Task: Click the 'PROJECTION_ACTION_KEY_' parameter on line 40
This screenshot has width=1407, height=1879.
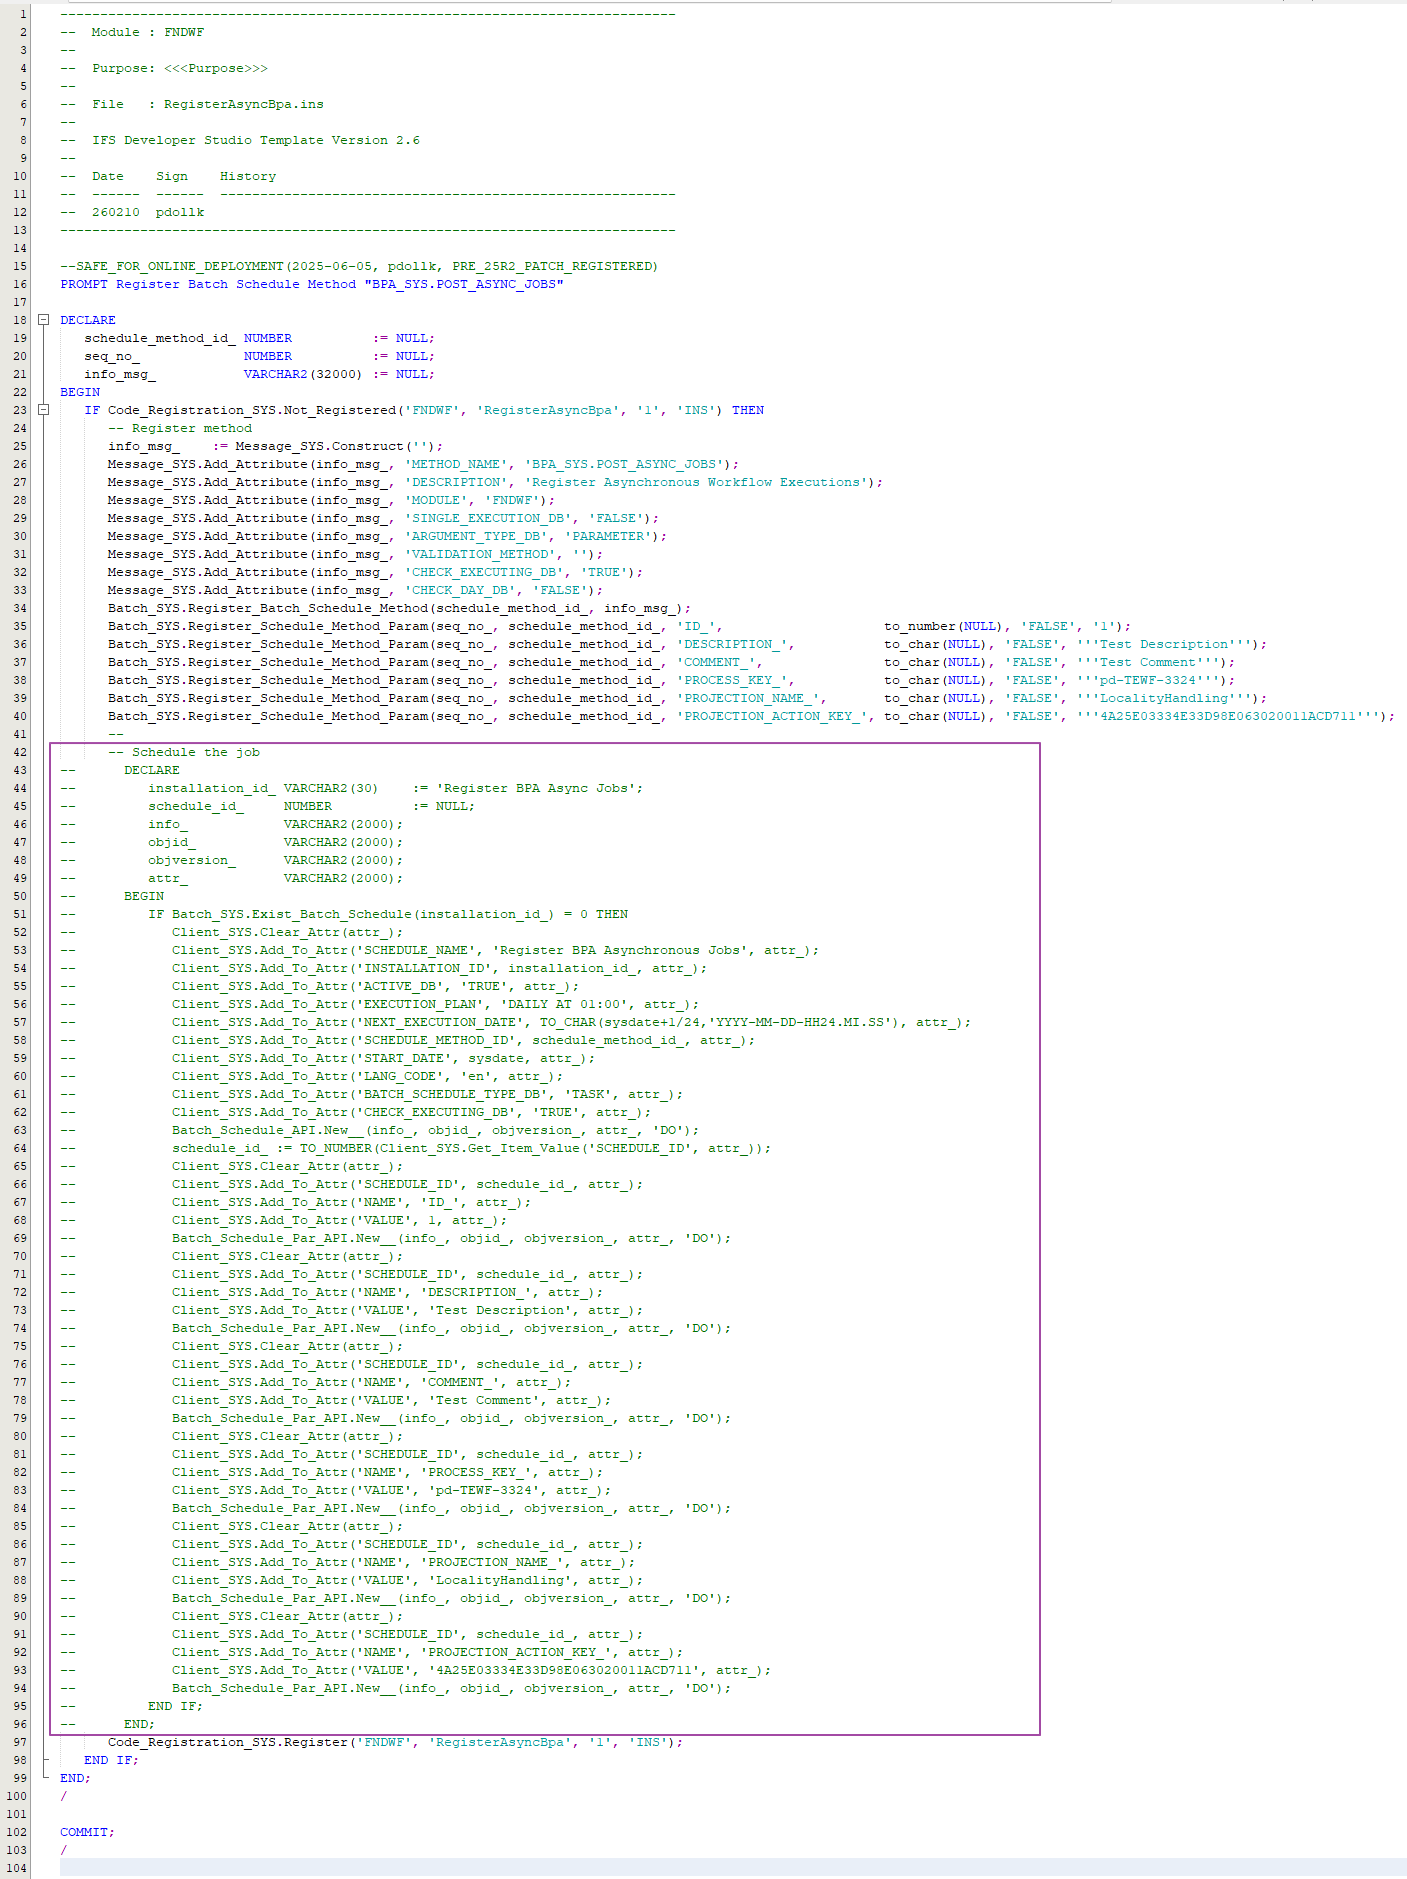Action: (772, 716)
